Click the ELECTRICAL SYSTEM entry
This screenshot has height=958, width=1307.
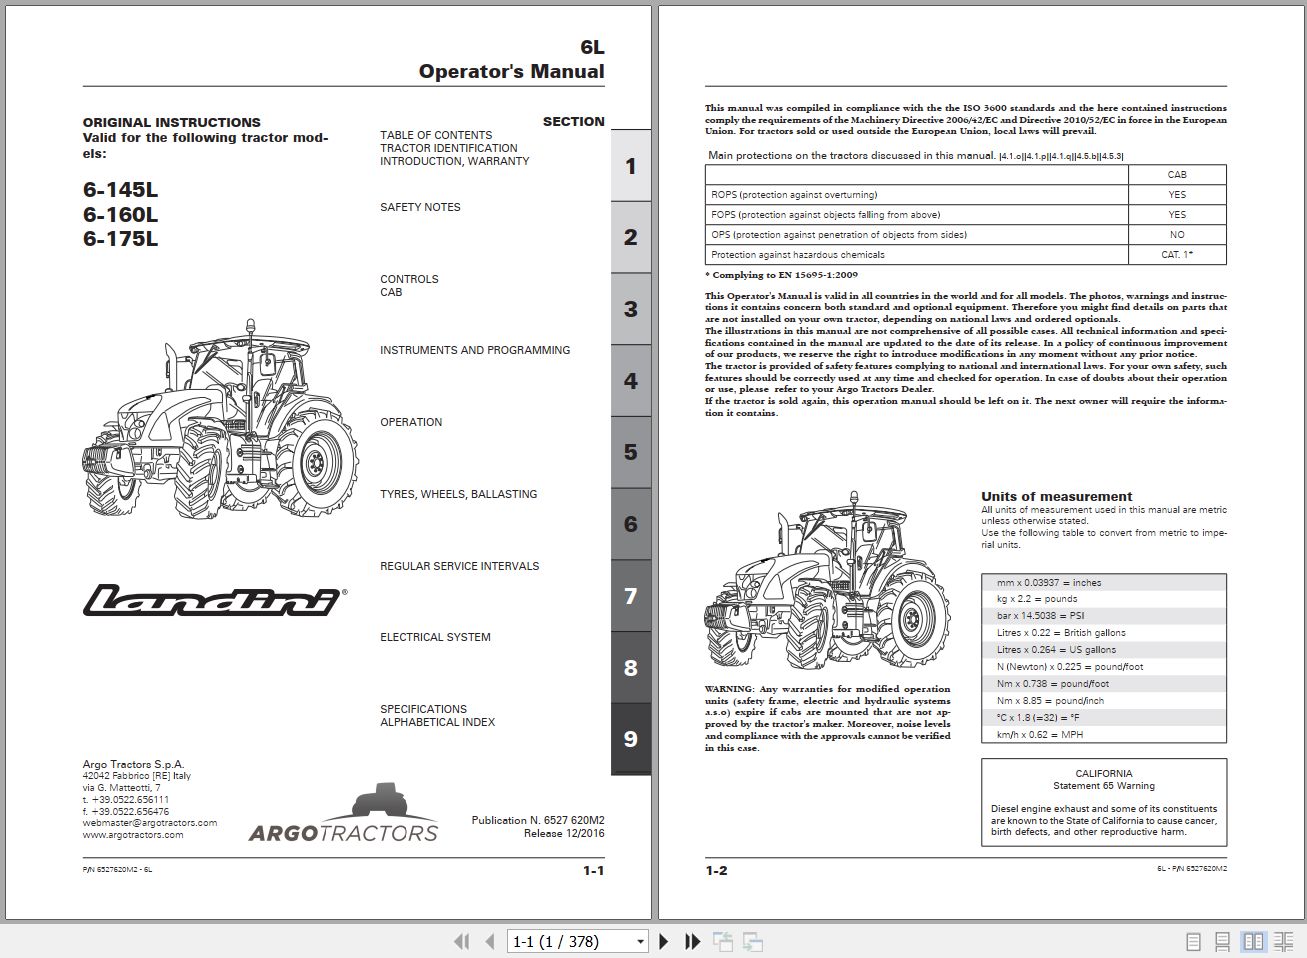(x=435, y=637)
